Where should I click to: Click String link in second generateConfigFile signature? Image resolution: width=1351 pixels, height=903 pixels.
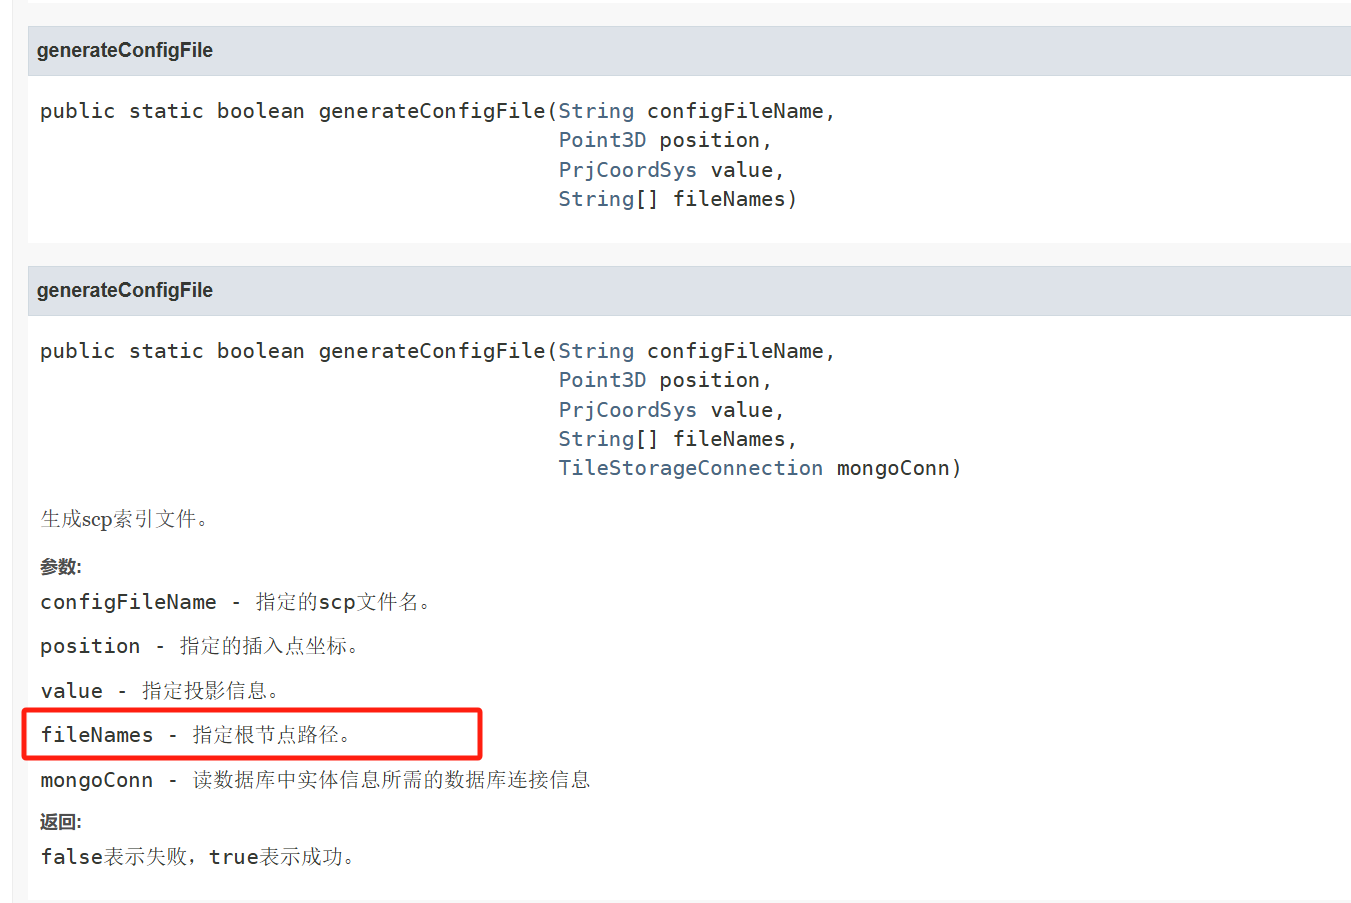(596, 351)
